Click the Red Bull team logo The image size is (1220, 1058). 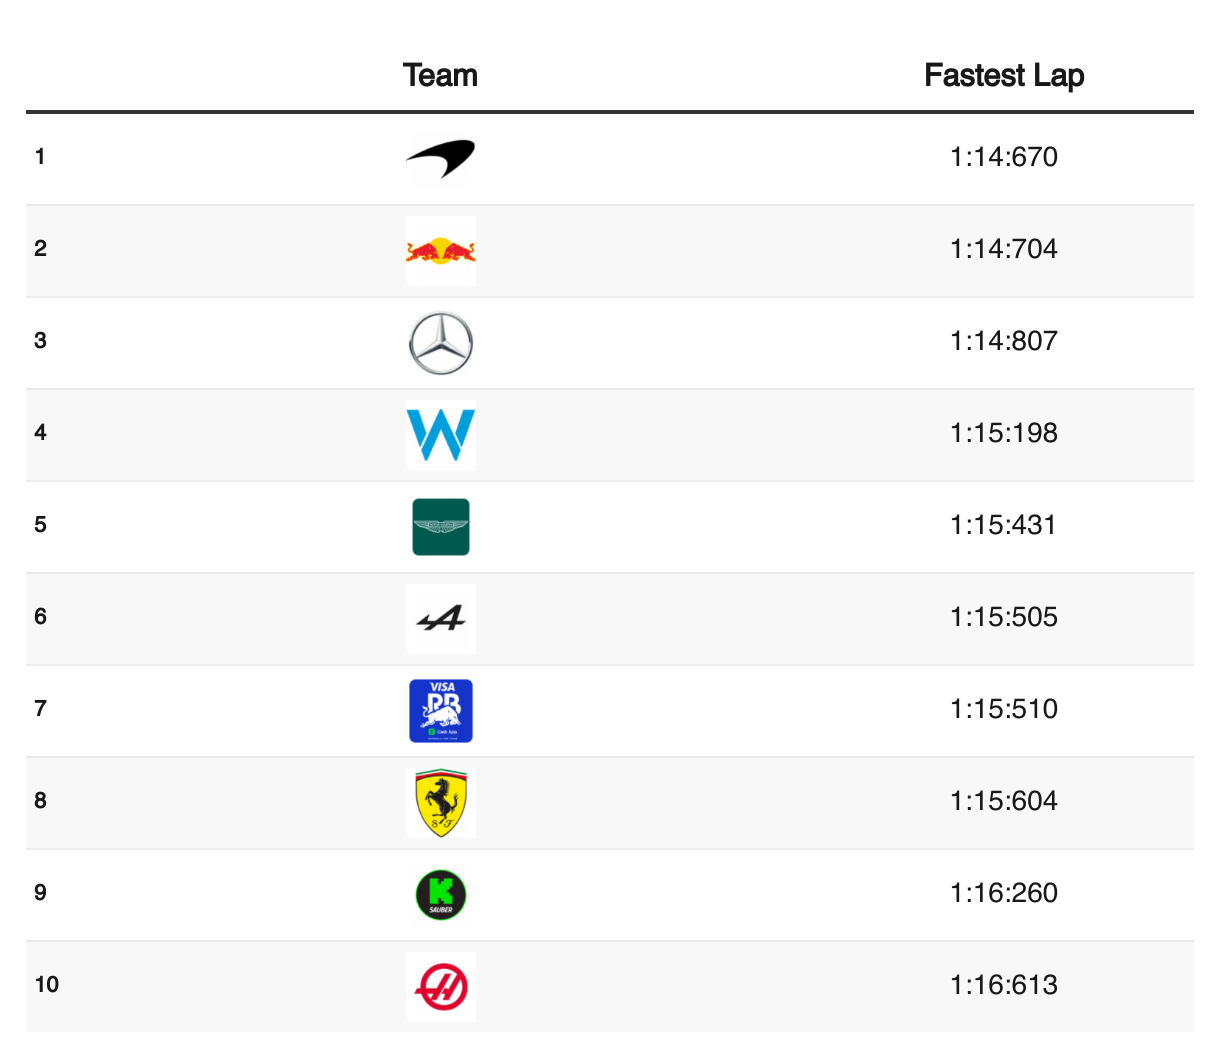point(440,251)
